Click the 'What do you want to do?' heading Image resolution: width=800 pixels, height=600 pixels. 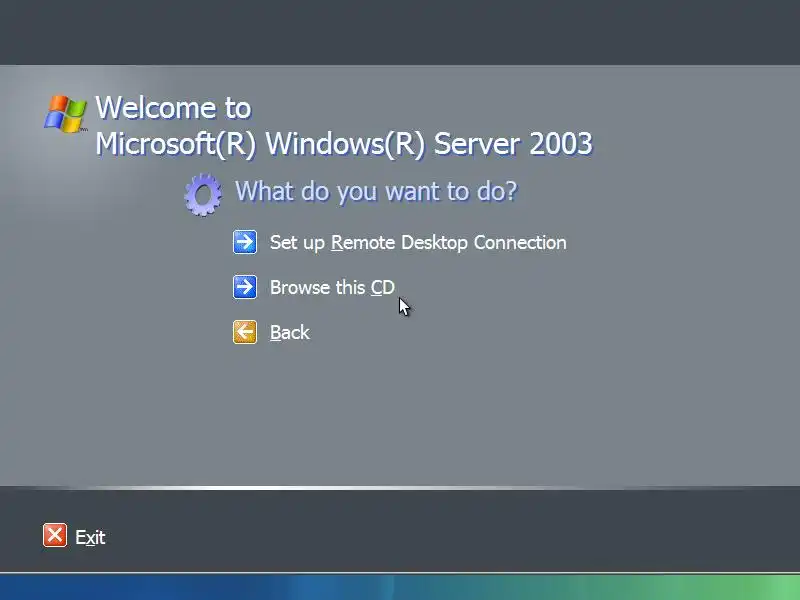coord(376,191)
